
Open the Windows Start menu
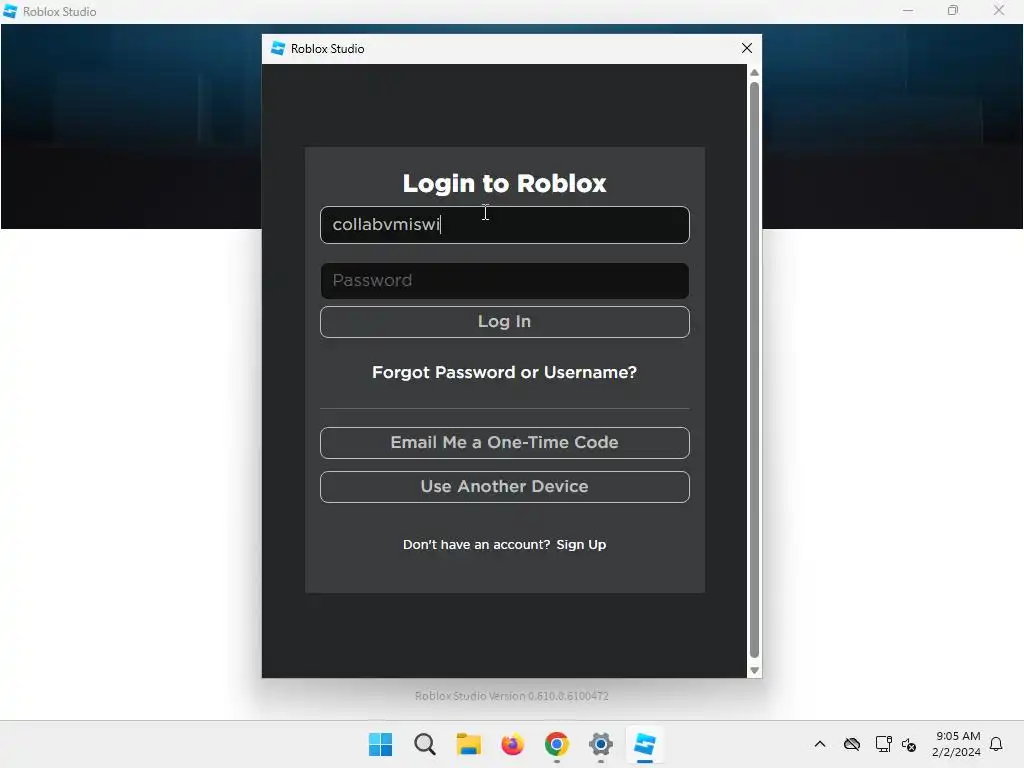coord(380,744)
